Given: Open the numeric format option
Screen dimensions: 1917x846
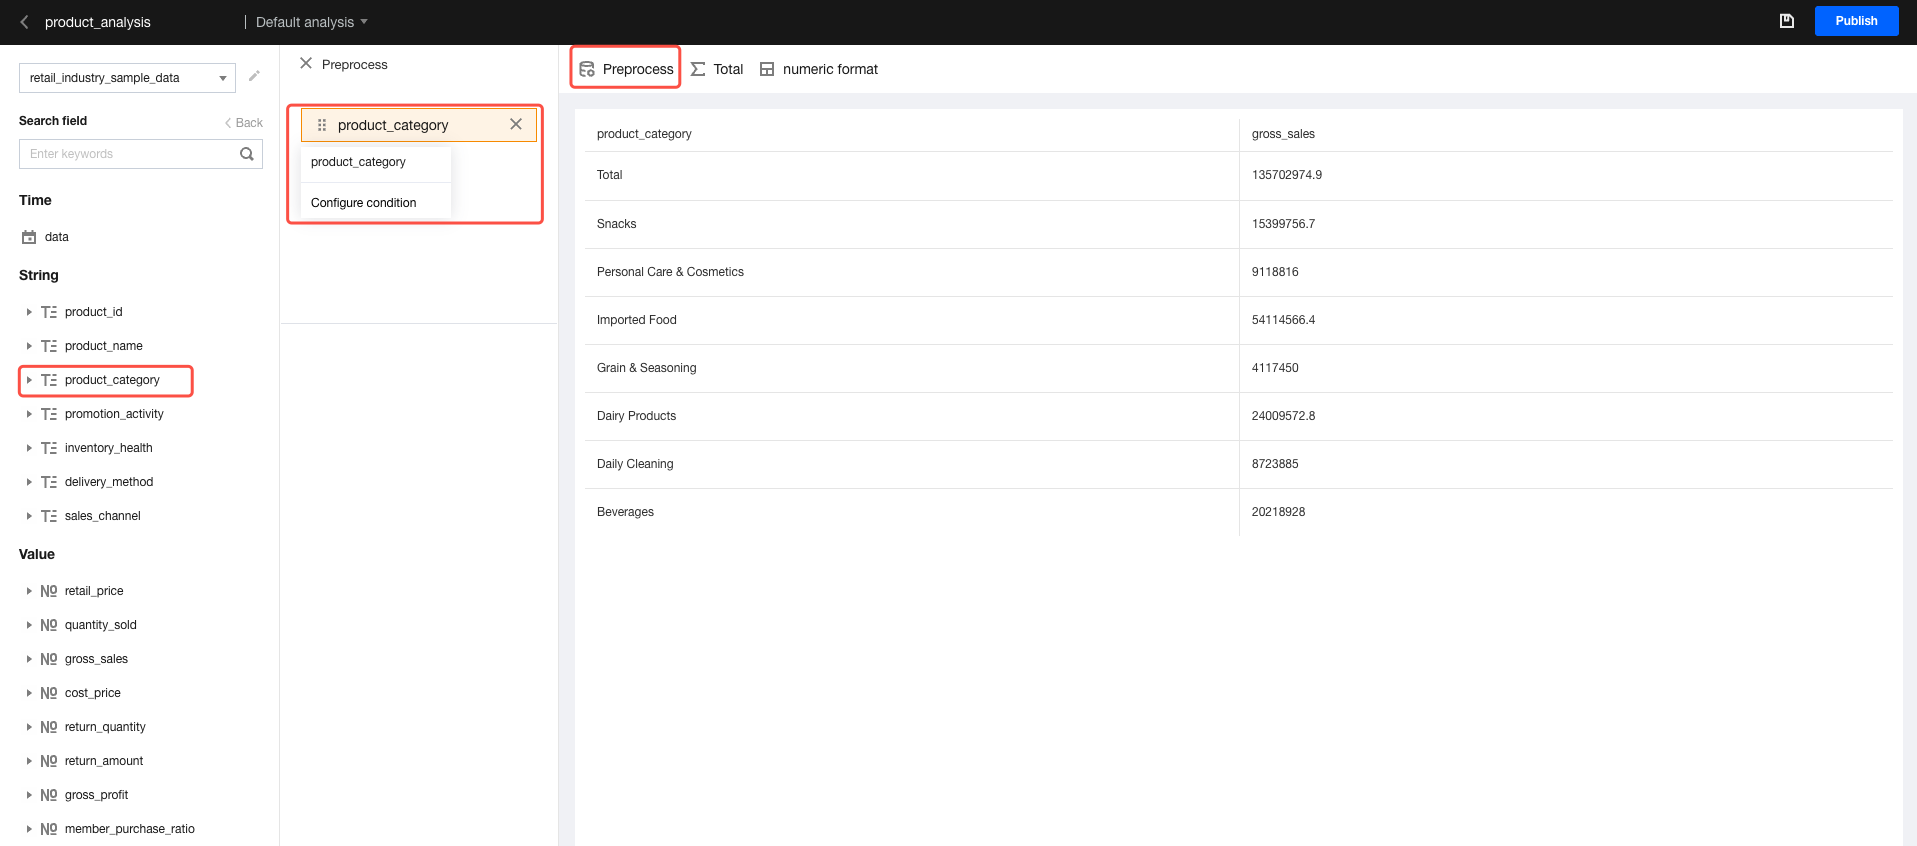Looking at the screenshot, I should tap(819, 69).
